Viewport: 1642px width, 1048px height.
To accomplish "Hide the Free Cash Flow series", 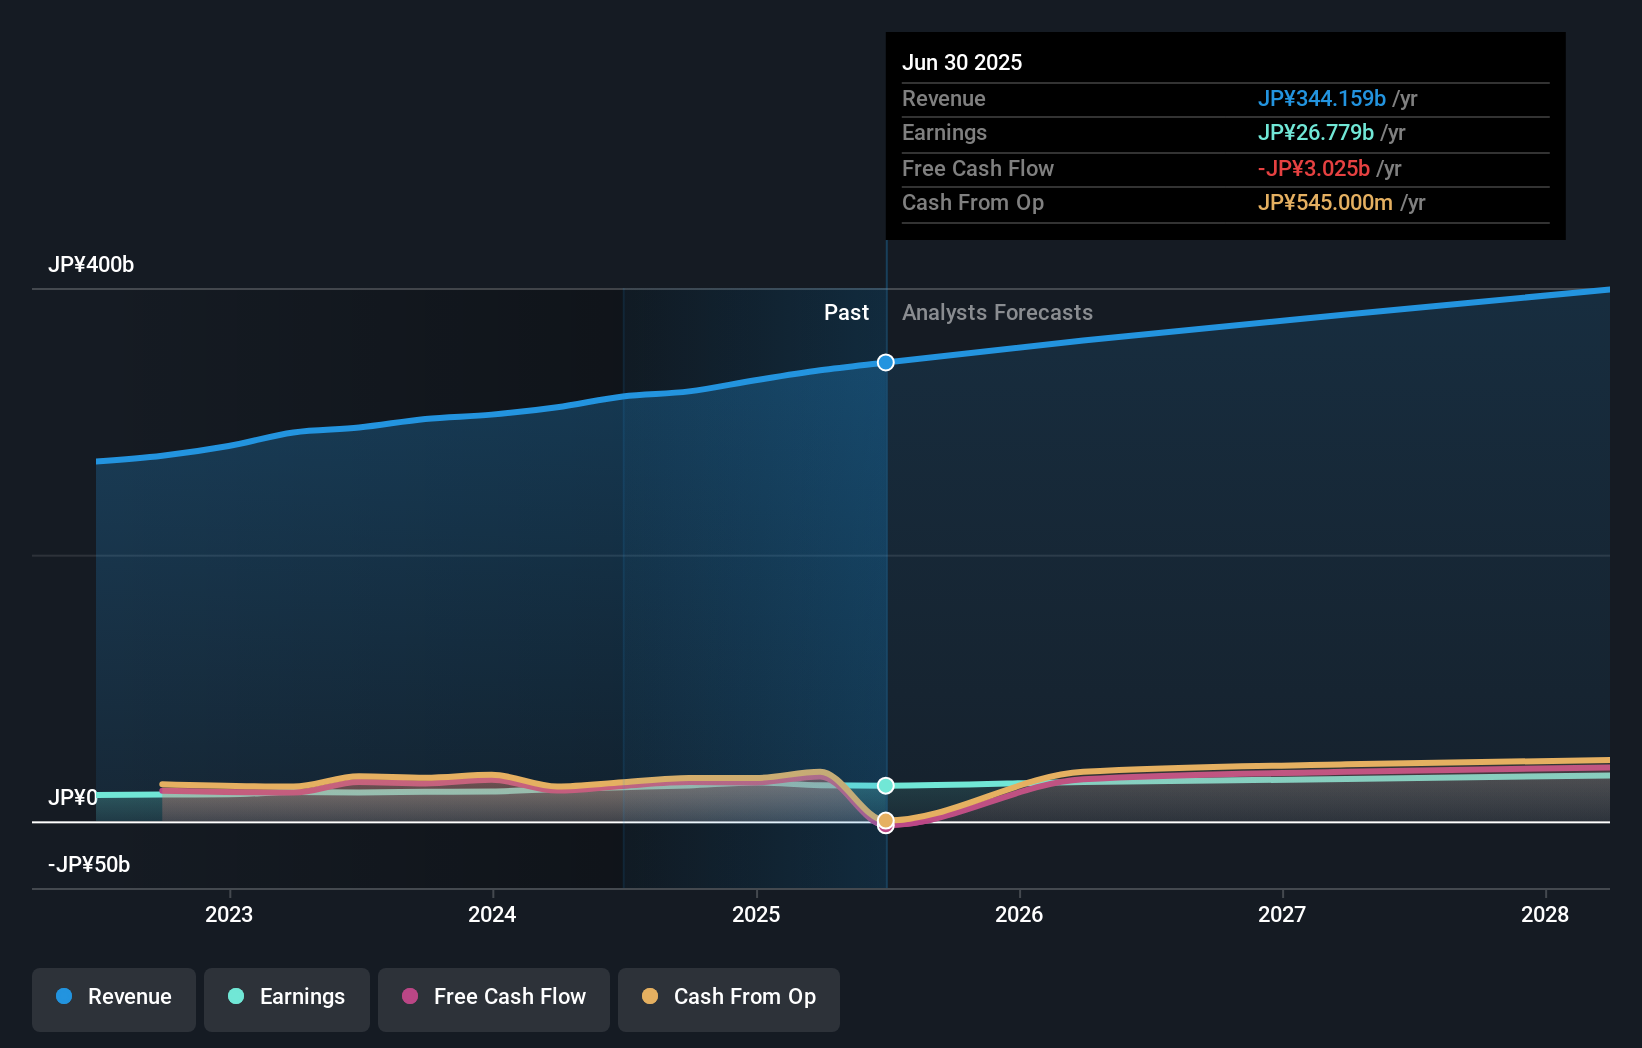I will (493, 997).
